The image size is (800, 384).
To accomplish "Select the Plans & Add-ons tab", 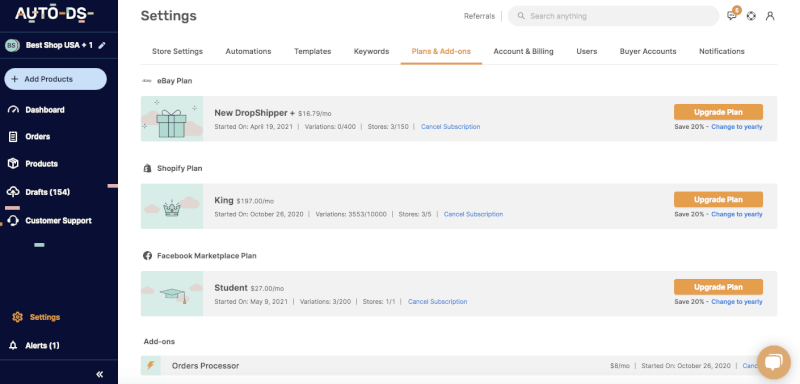I will (441, 52).
